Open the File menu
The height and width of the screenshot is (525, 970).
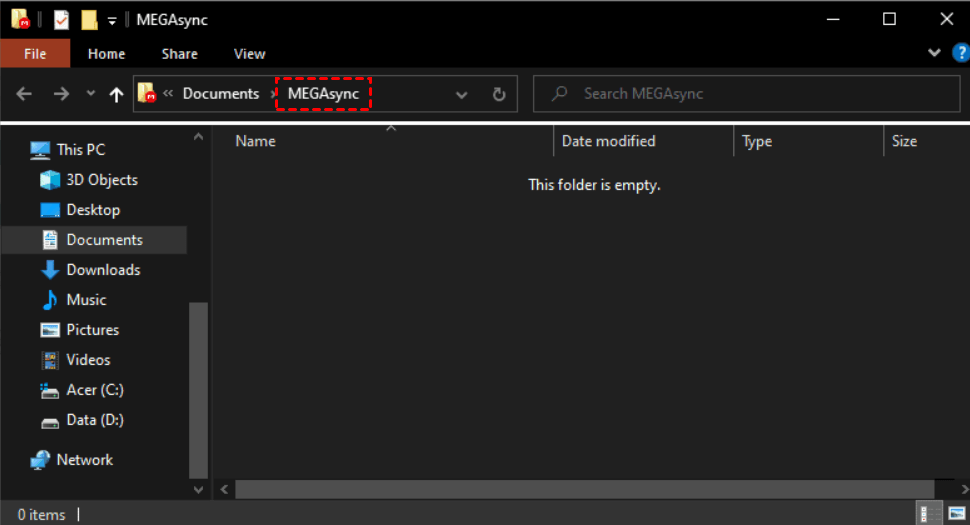35,54
